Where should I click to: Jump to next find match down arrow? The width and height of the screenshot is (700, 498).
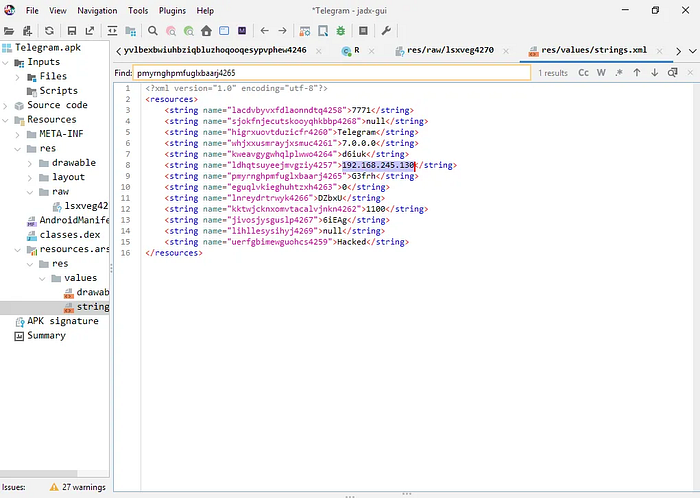point(654,73)
